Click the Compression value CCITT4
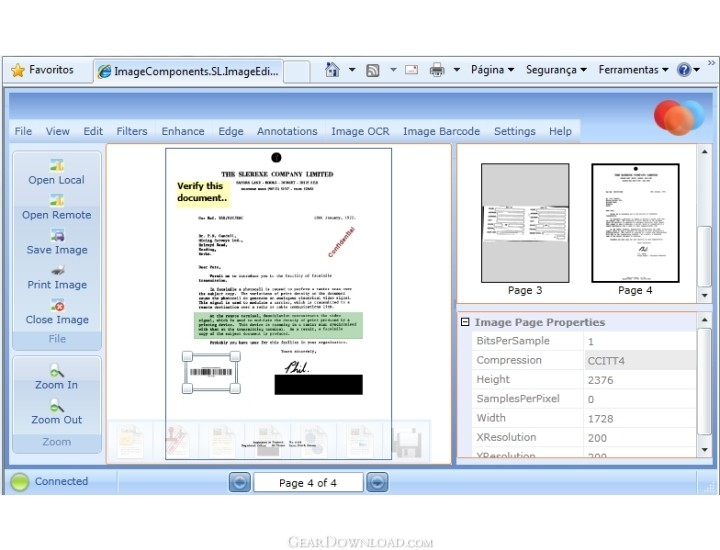 click(x=606, y=361)
